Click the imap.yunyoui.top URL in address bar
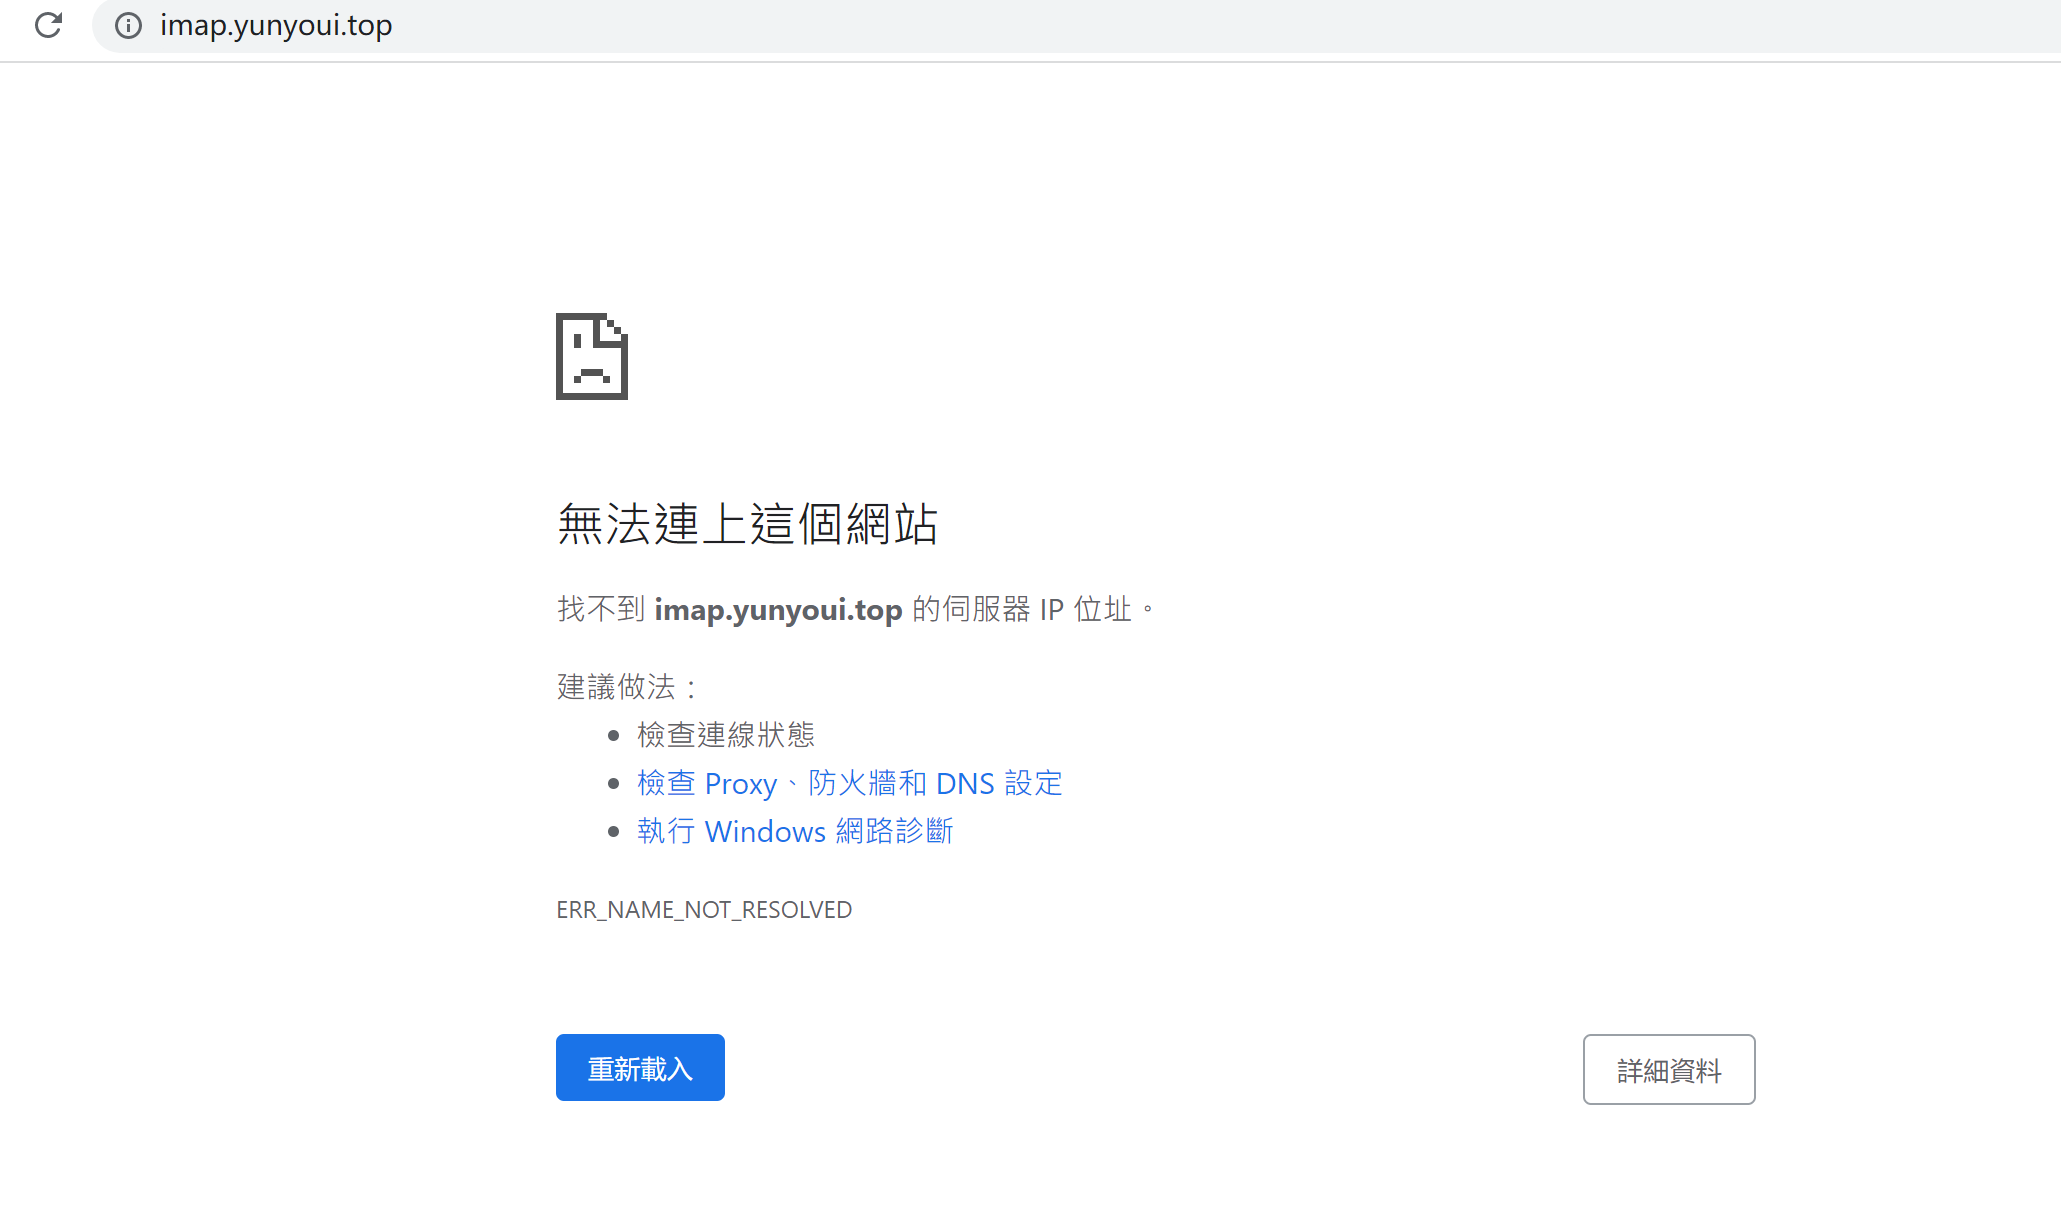 [276, 25]
